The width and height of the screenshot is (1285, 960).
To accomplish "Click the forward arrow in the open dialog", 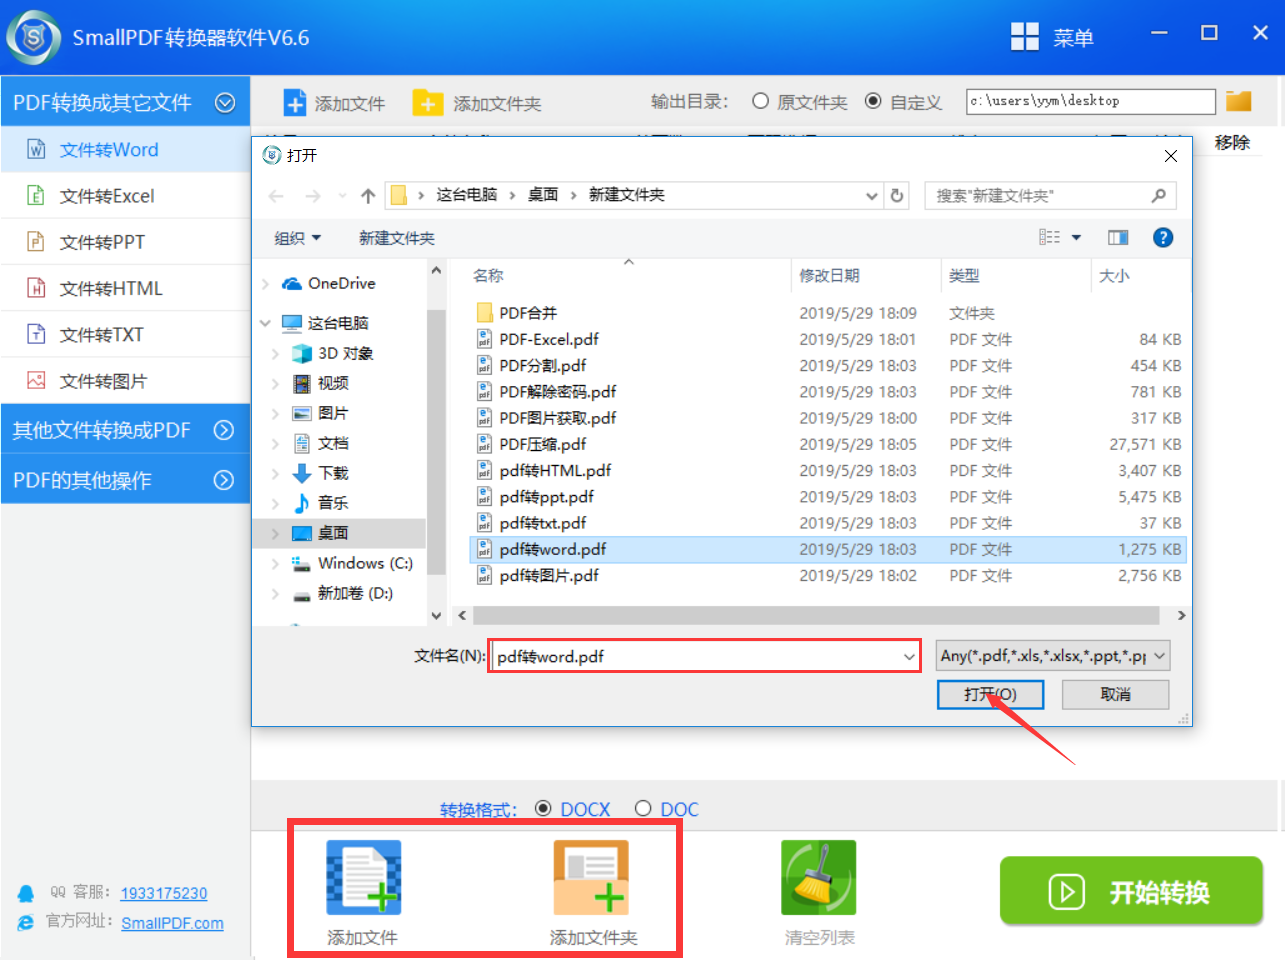I will (313, 196).
